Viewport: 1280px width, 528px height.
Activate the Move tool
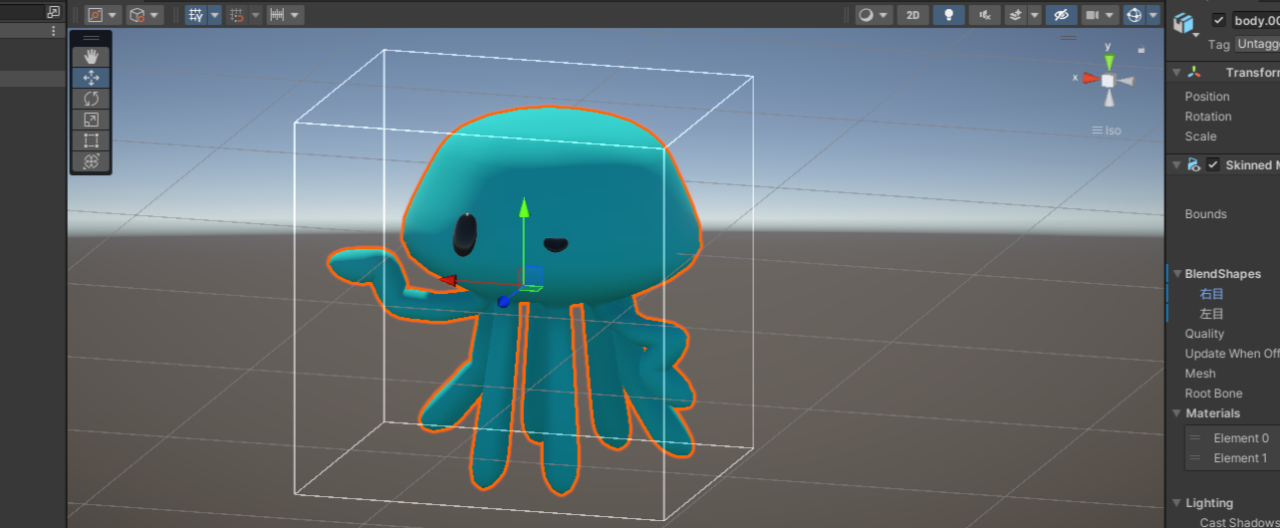click(91, 78)
